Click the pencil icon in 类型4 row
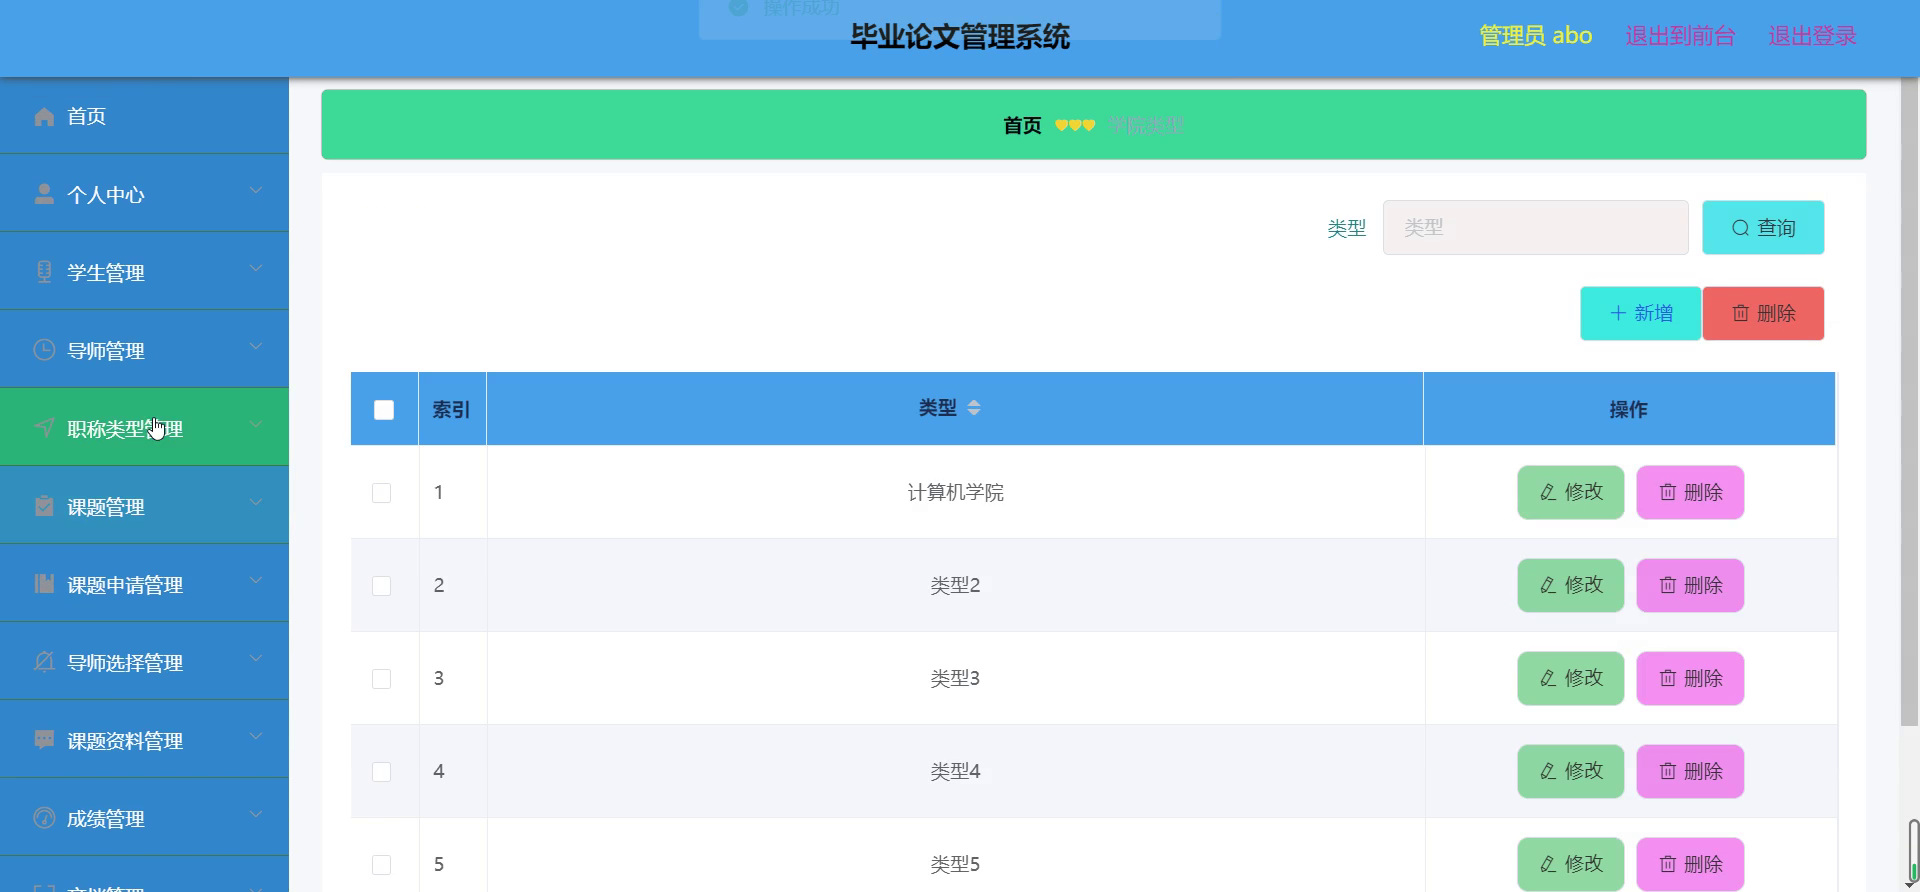 coord(1548,771)
